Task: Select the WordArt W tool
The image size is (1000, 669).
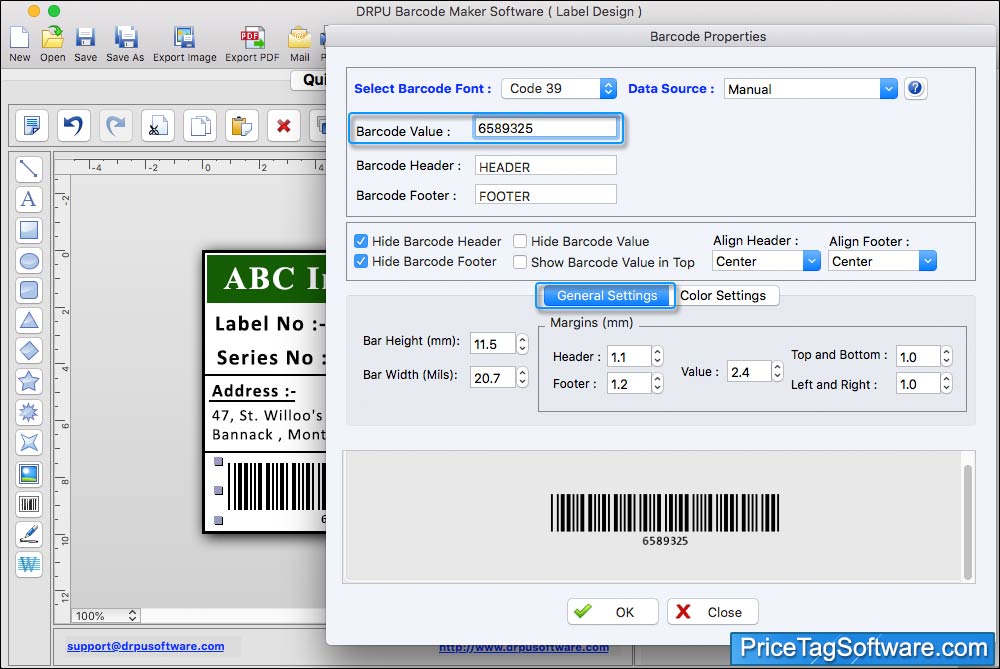Action: [x=29, y=564]
